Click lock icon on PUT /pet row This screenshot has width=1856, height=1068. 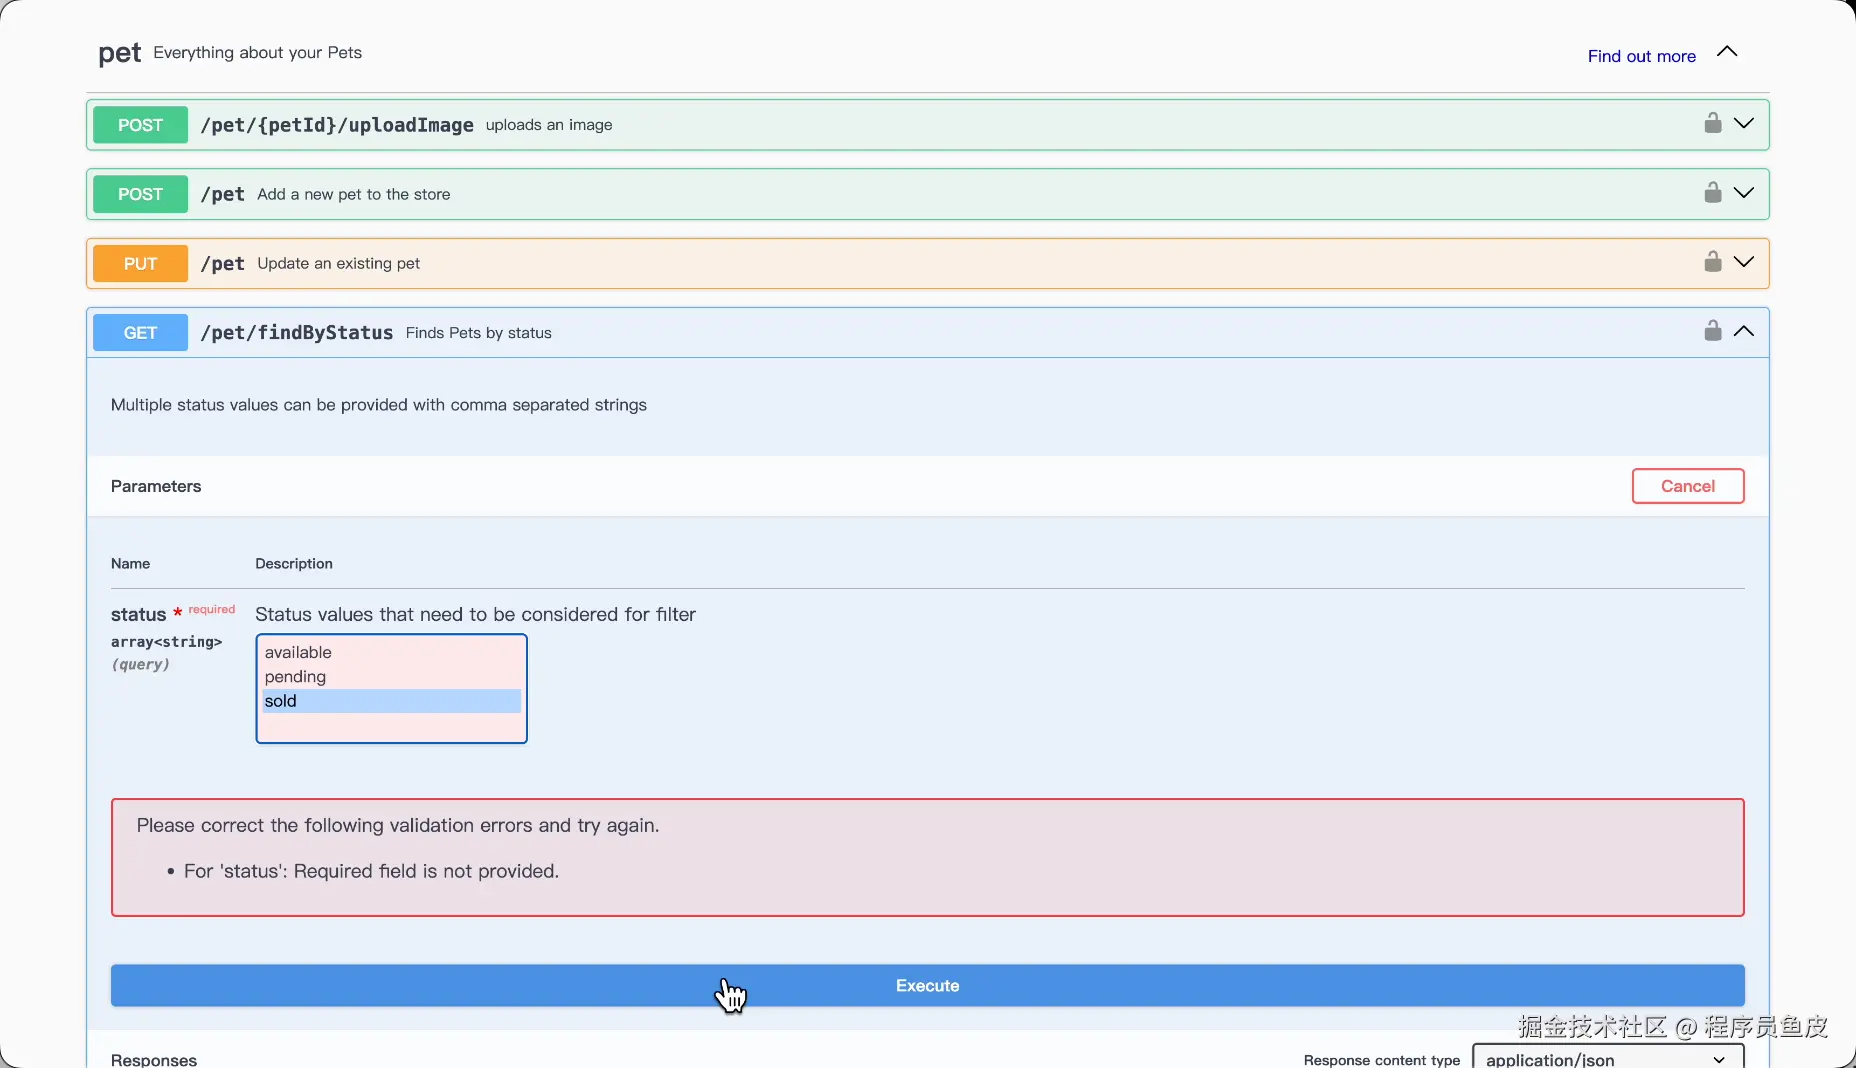pyautogui.click(x=1712, y=262)
